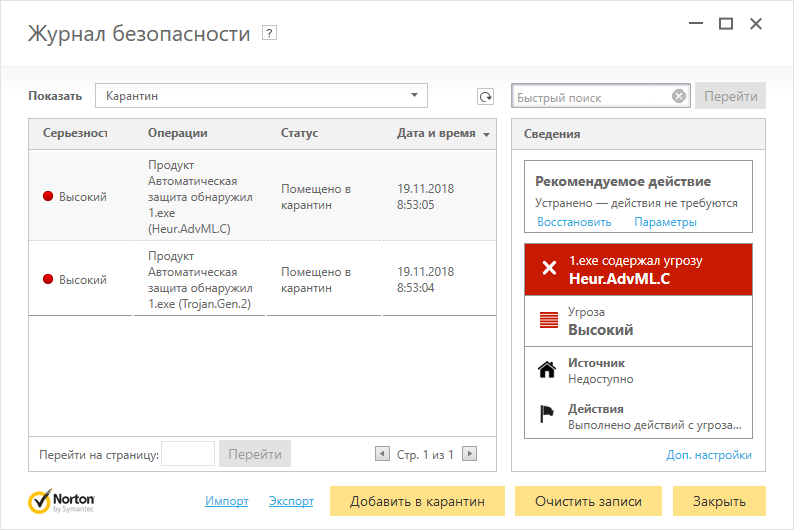Viewport: 794px width, 530px height.
Task: Click the striped threat level icon
Action: tap(547, 321)
